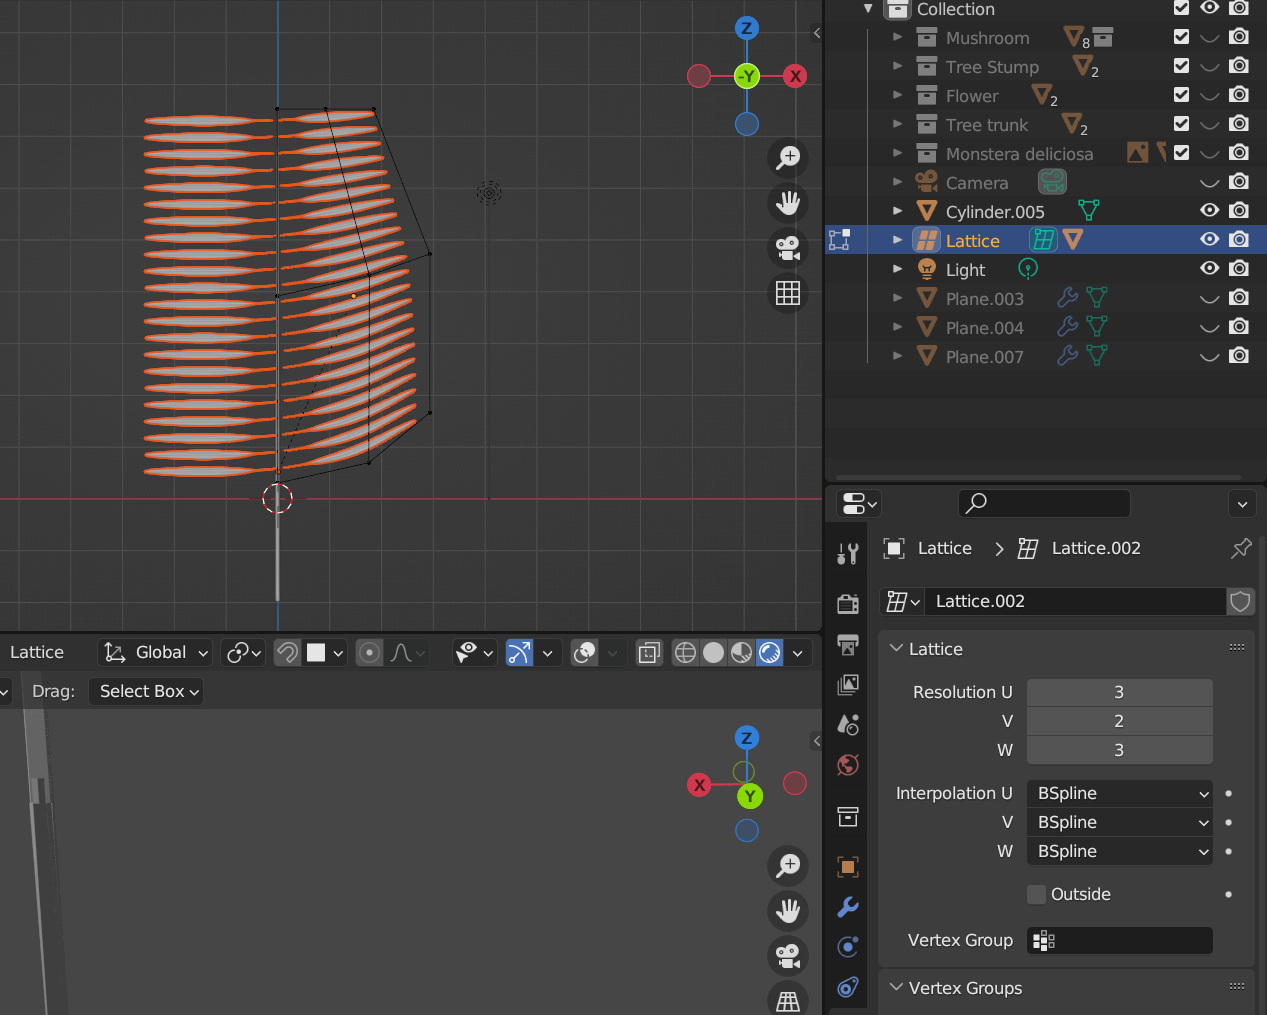This screenshot has height=1015, width=1267.
Task: Show Plane.003 using its closed-eye icon
Action: point(1209,298)
